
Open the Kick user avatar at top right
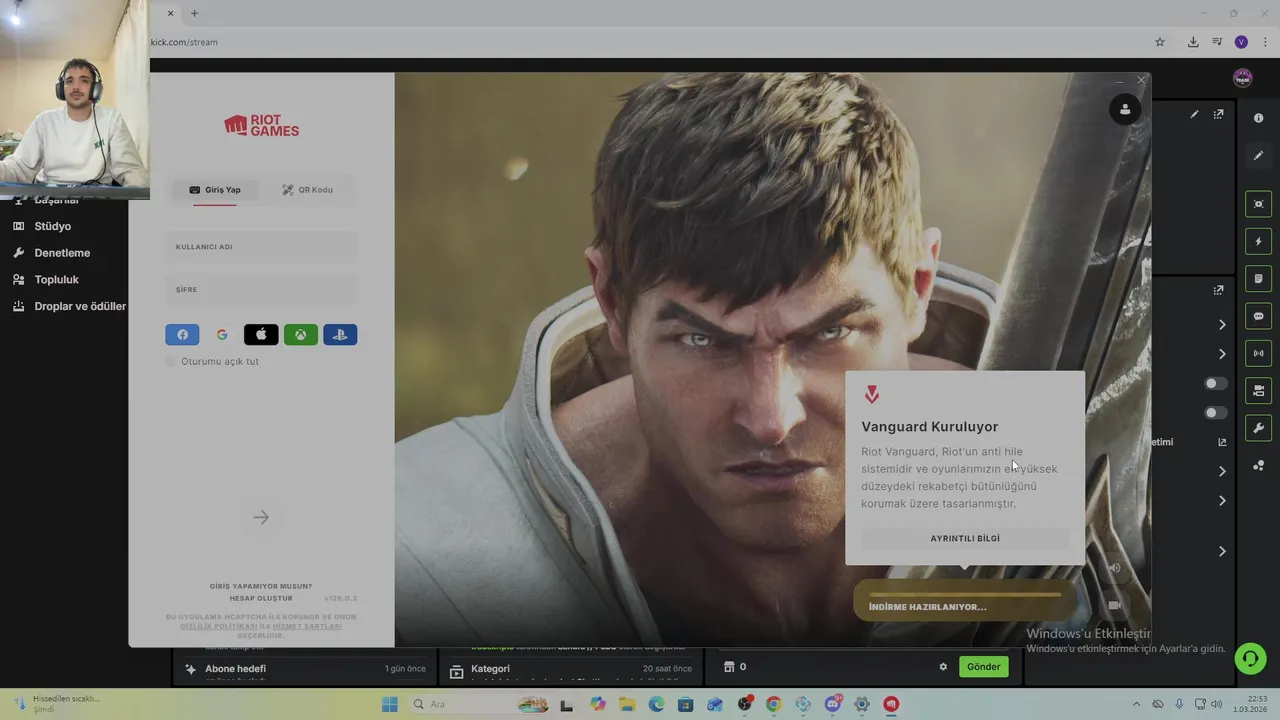tap(1243, 78)
